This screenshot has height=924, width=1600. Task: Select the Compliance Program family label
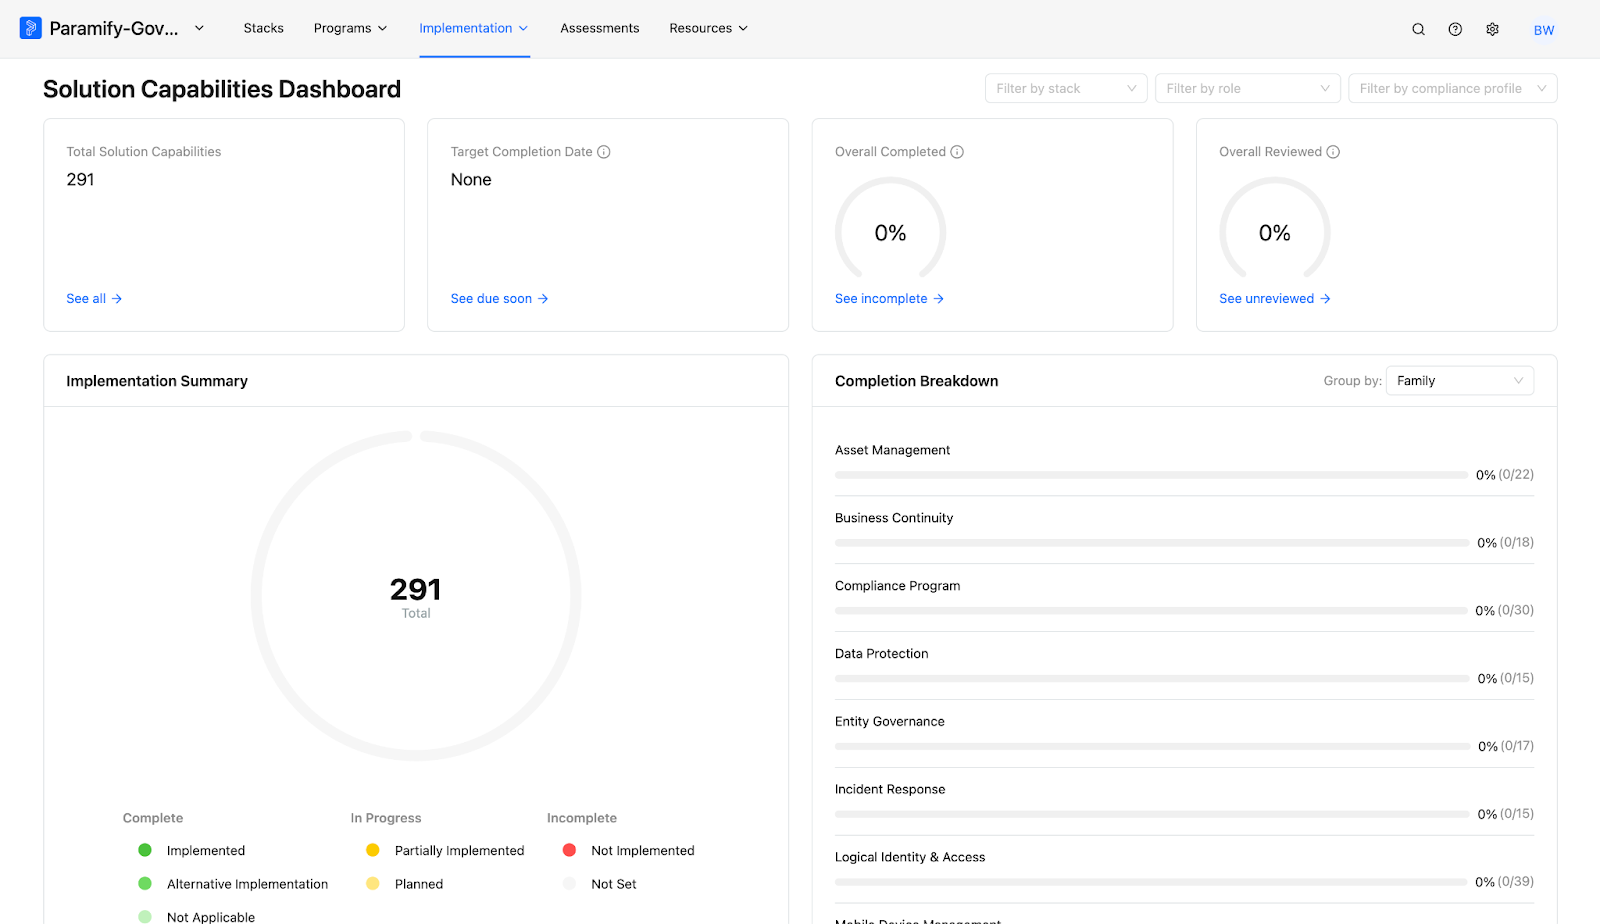(x=897, y=586)
